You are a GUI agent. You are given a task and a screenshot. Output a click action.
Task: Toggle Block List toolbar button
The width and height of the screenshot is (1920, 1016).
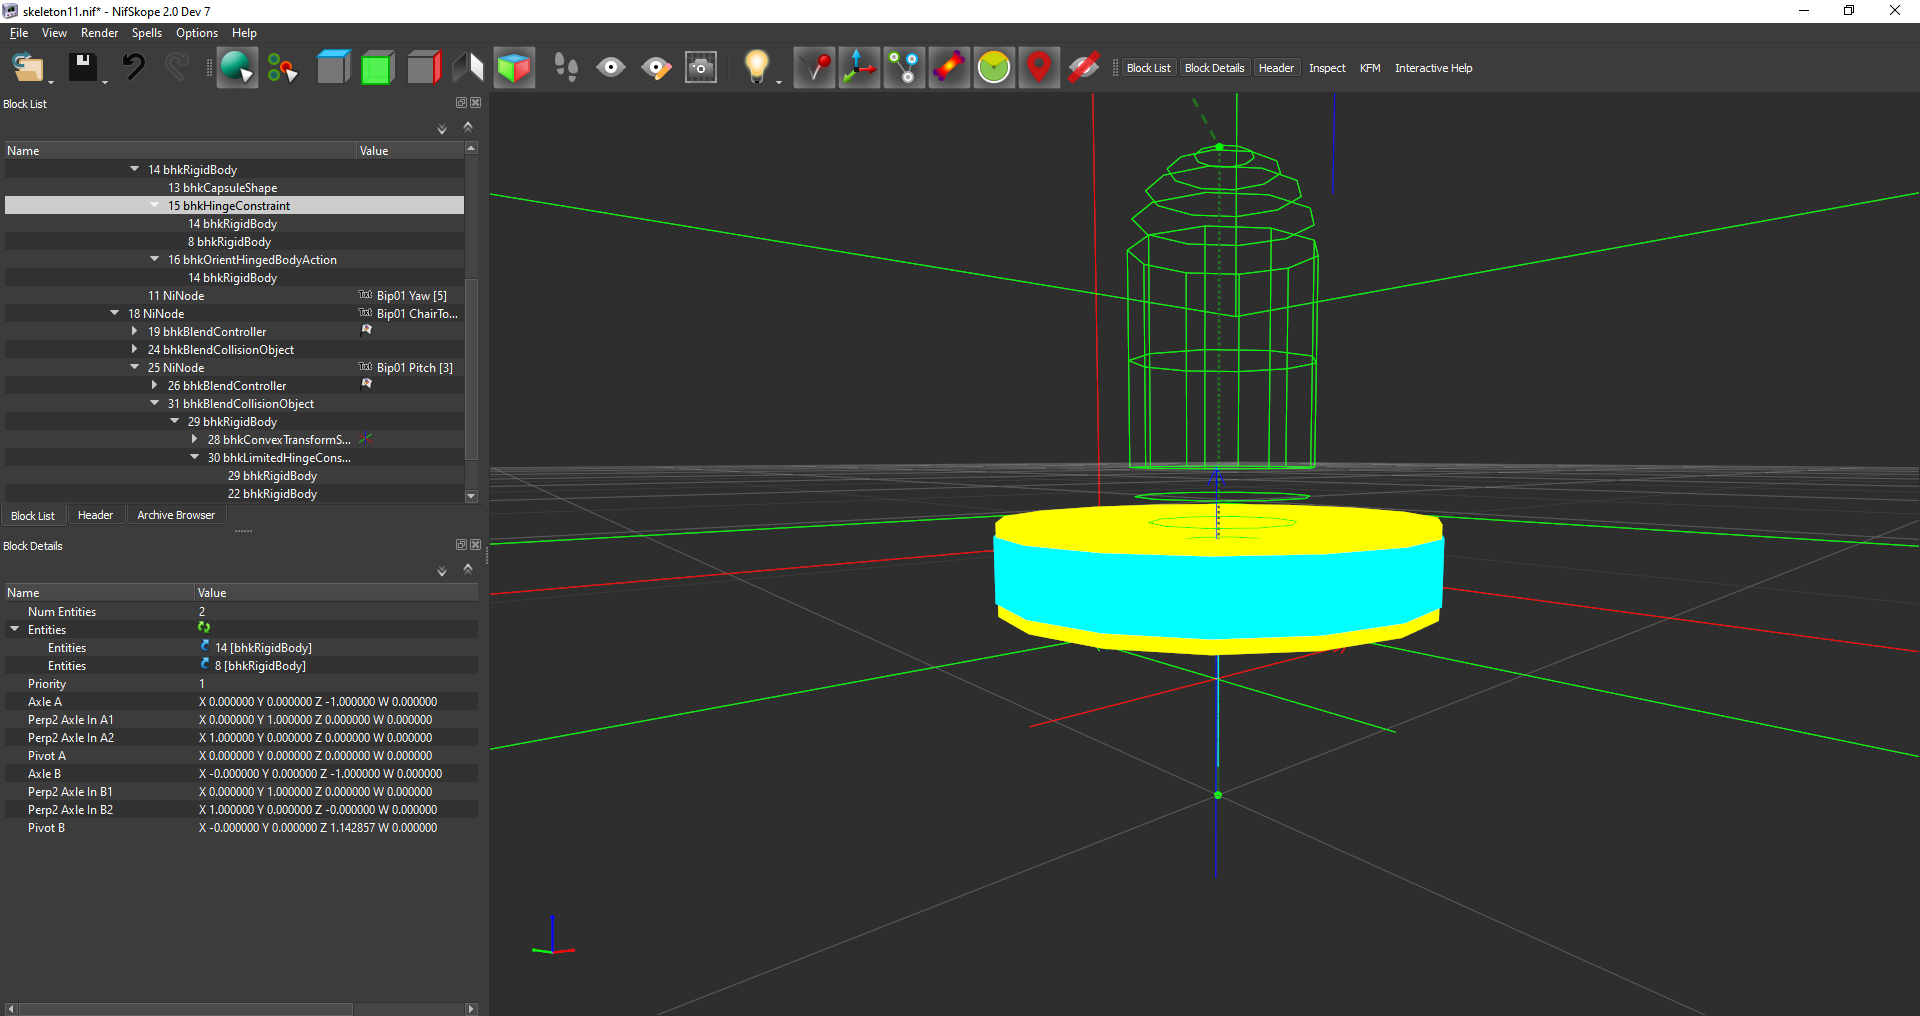1148,68
